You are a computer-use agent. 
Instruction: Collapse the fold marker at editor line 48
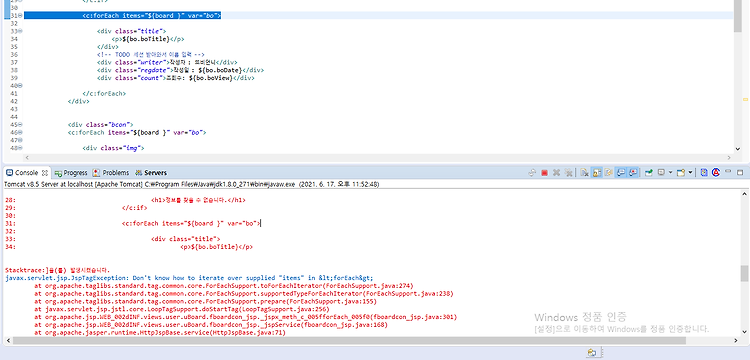coord(20,148)
